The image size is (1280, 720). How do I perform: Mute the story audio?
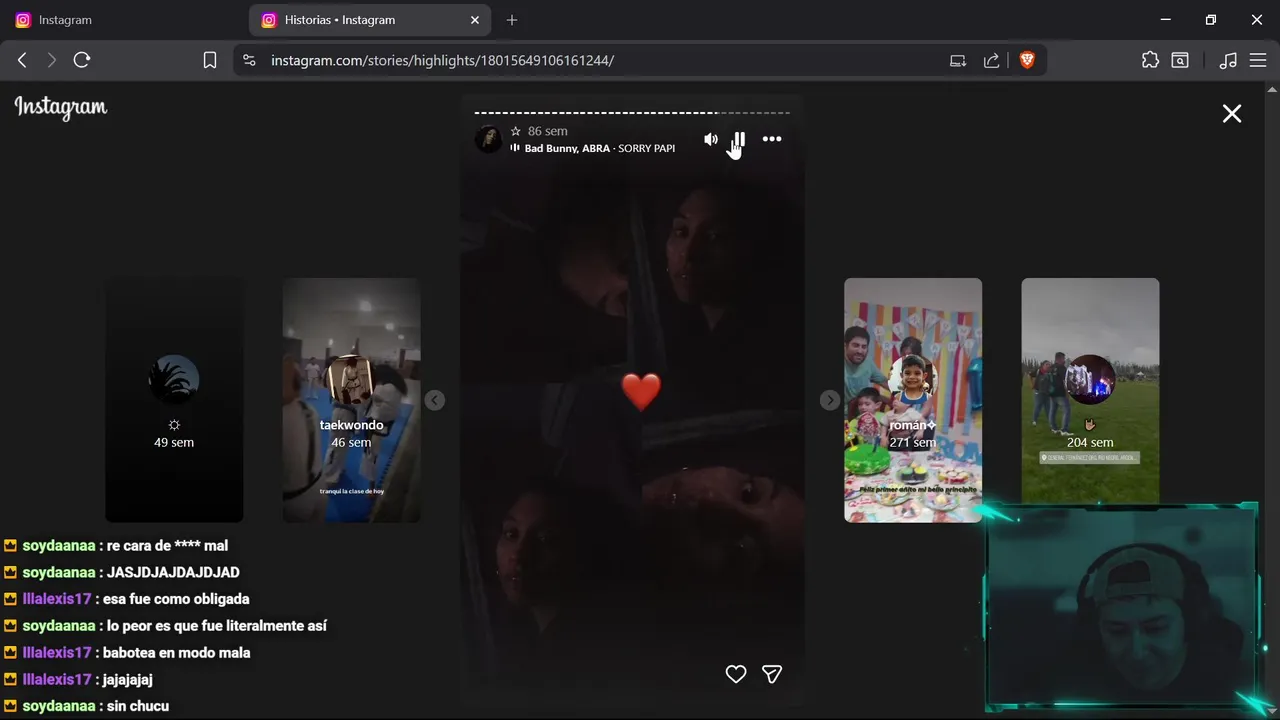click(x=710, y=139)
